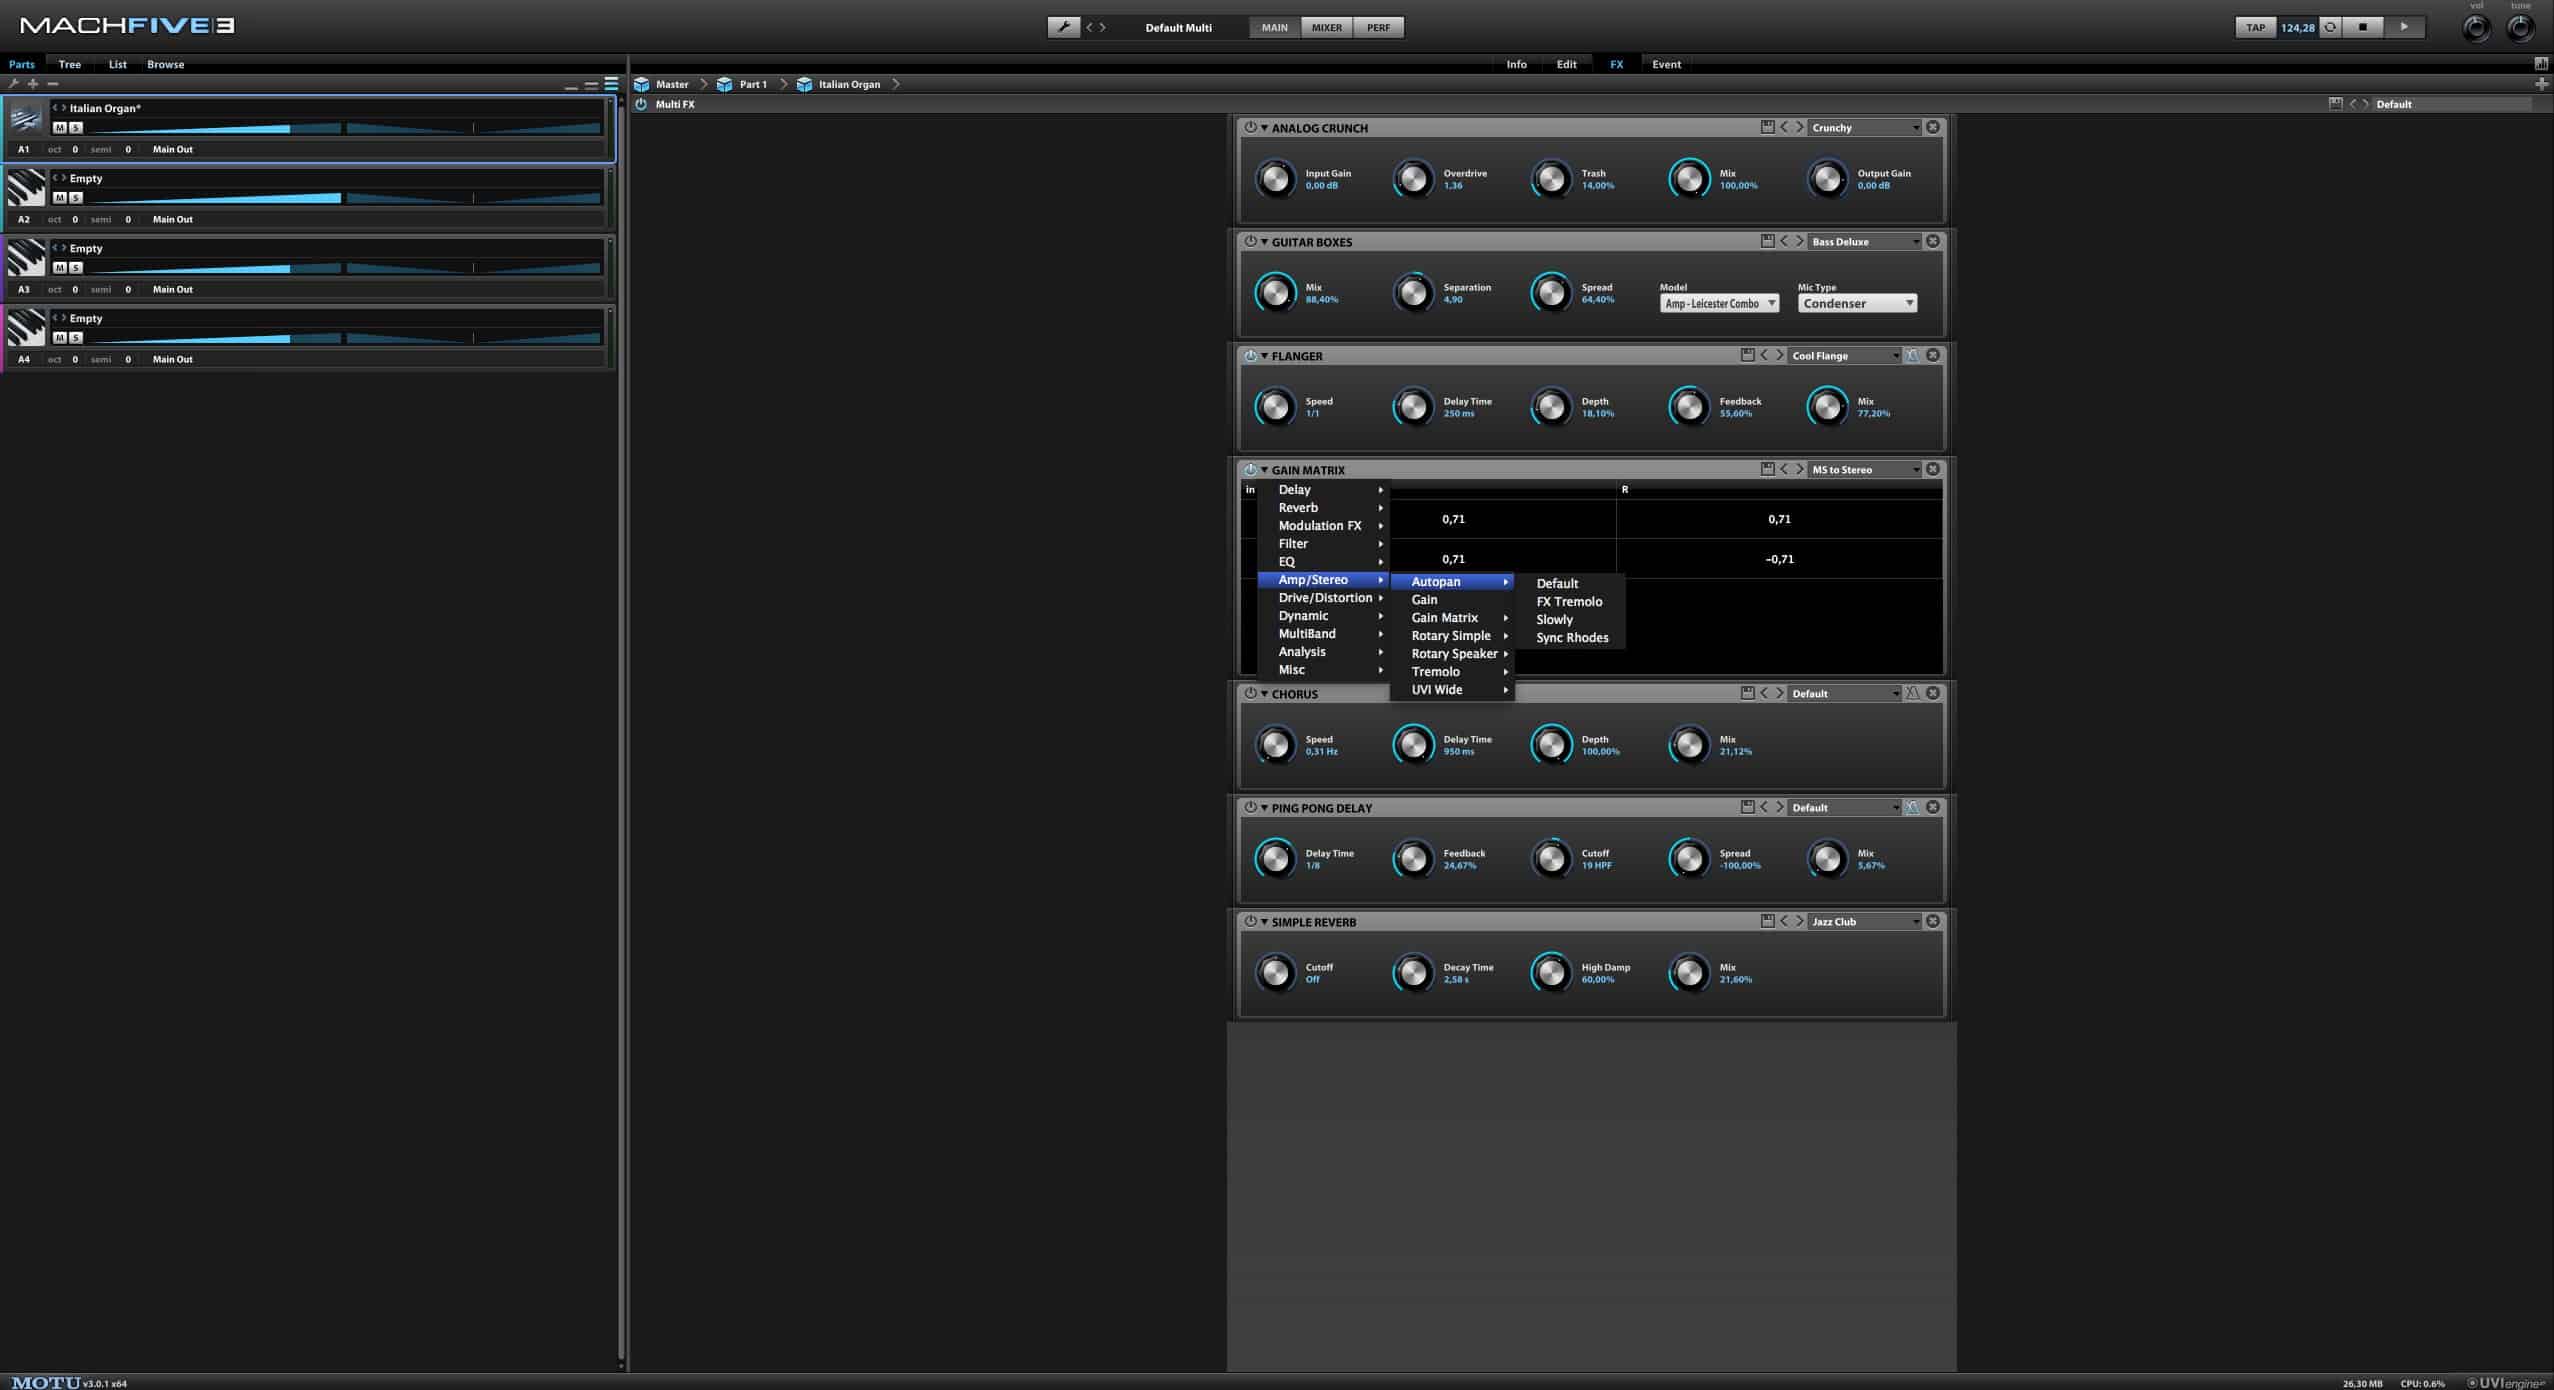Toggle Chorus power button

[1250, 693]
